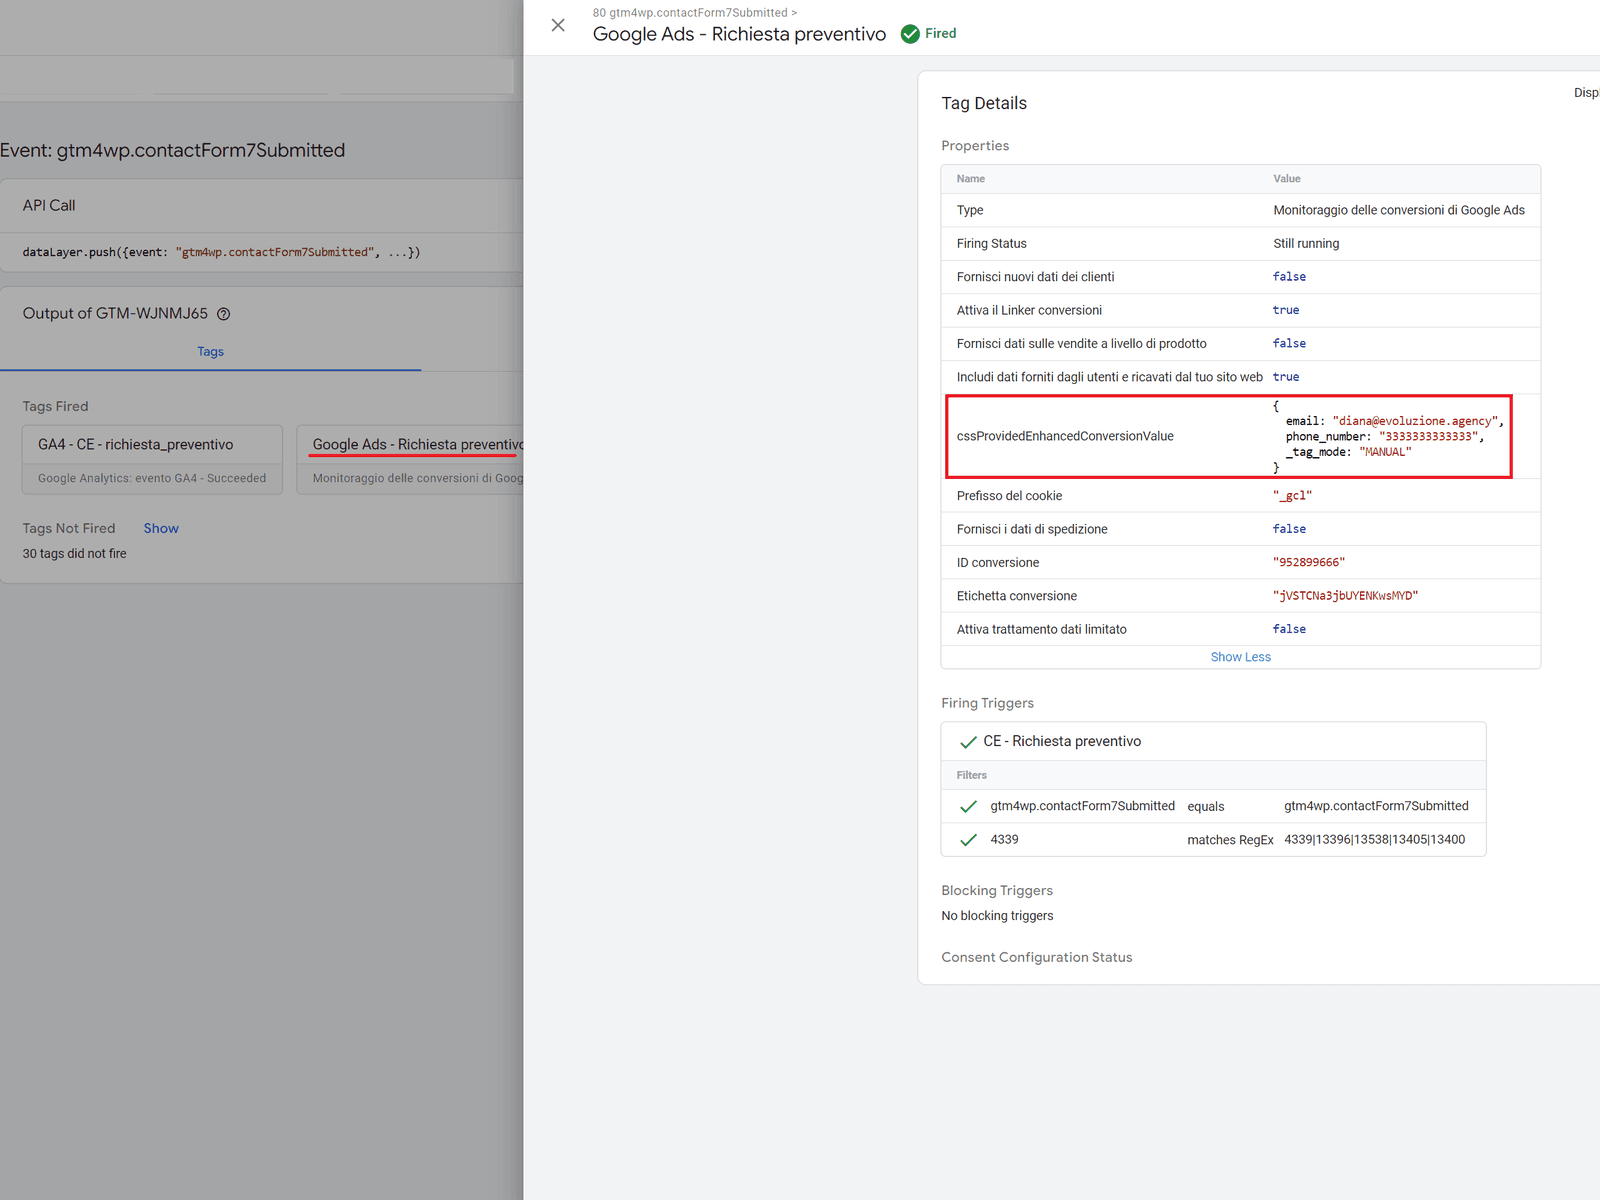Close the tag details panel

tap(558, 25)
